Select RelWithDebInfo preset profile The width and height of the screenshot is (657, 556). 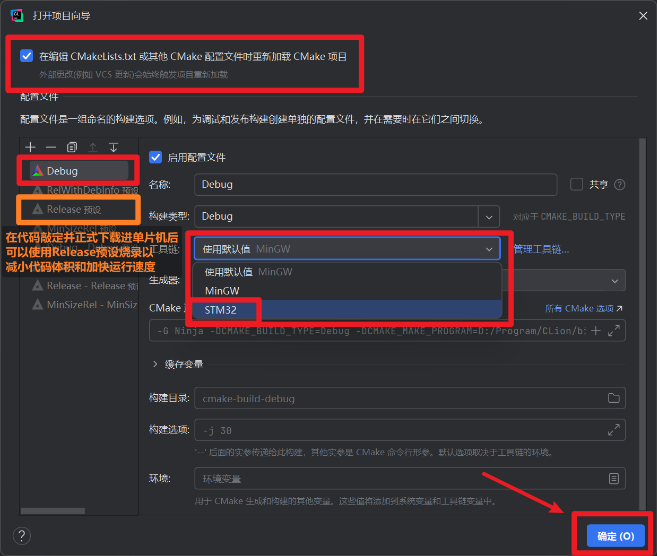click(x=85, y=190)
